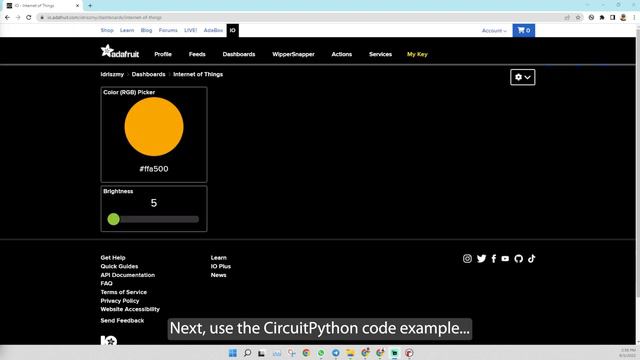Bookmark this page with the star
Viewport: 640px width, 360px height.
578,18
